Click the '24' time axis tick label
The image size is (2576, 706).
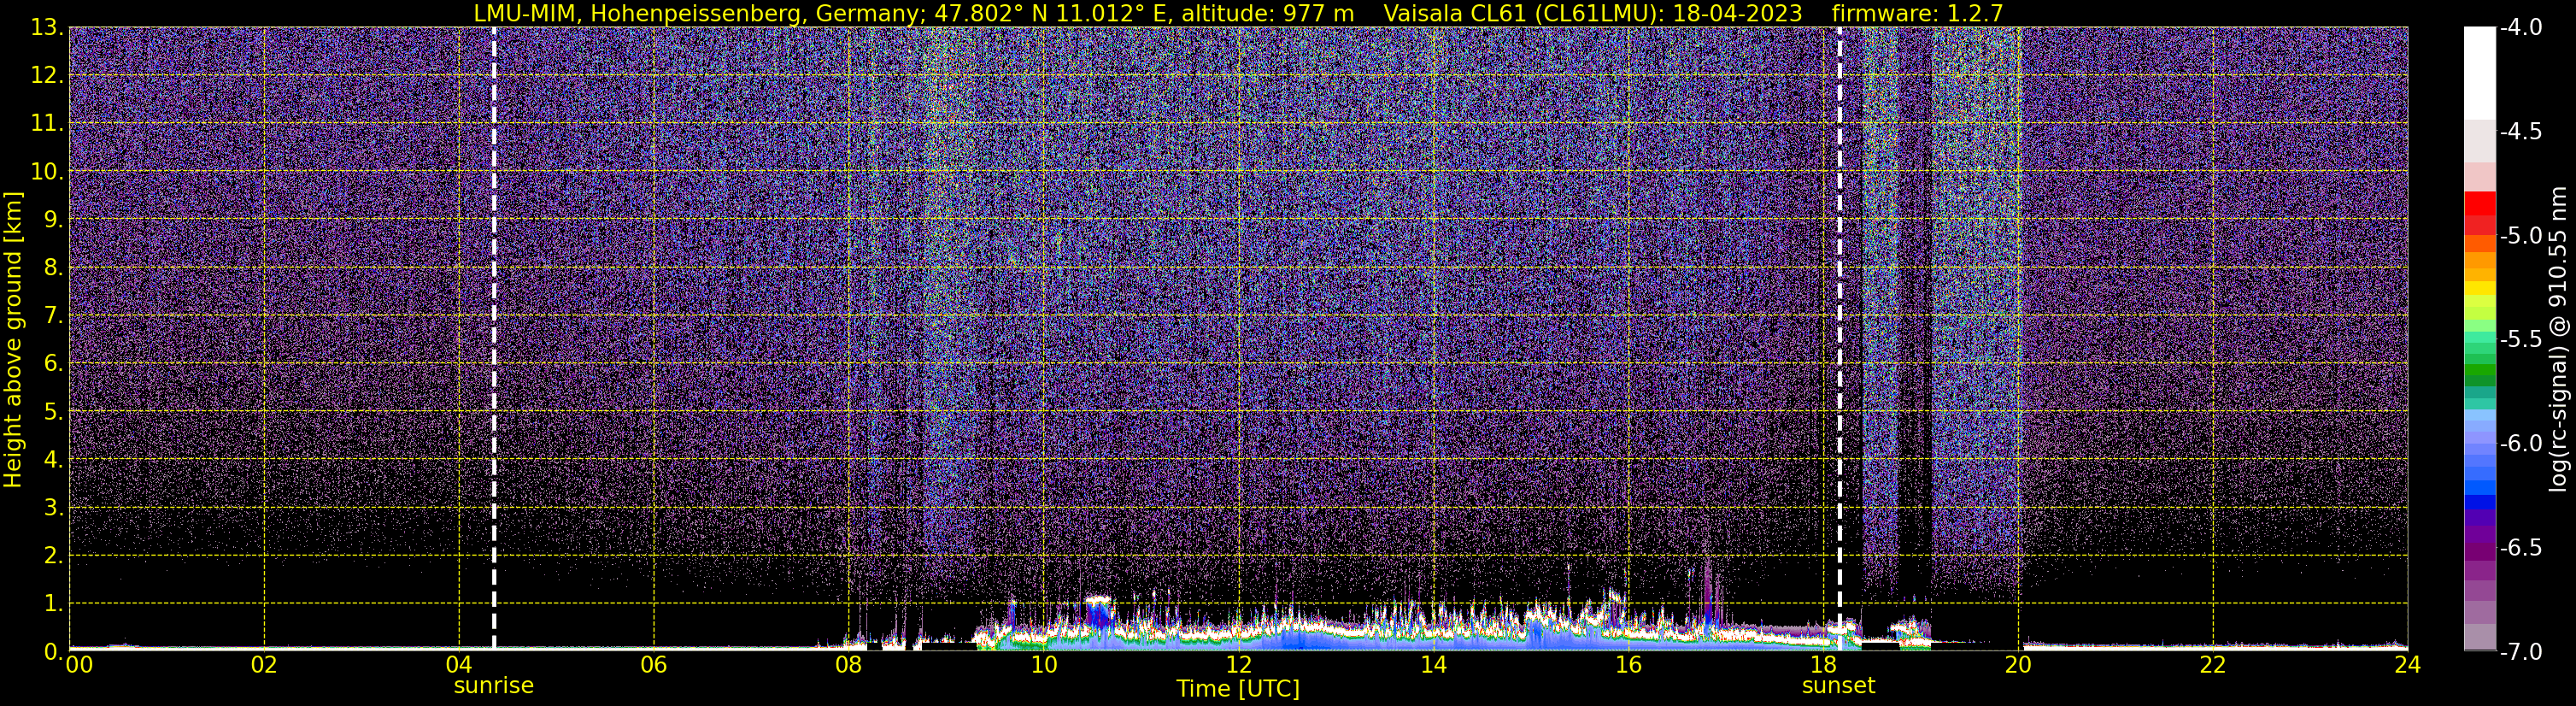pyautogui.click(x=2408, y=665)
